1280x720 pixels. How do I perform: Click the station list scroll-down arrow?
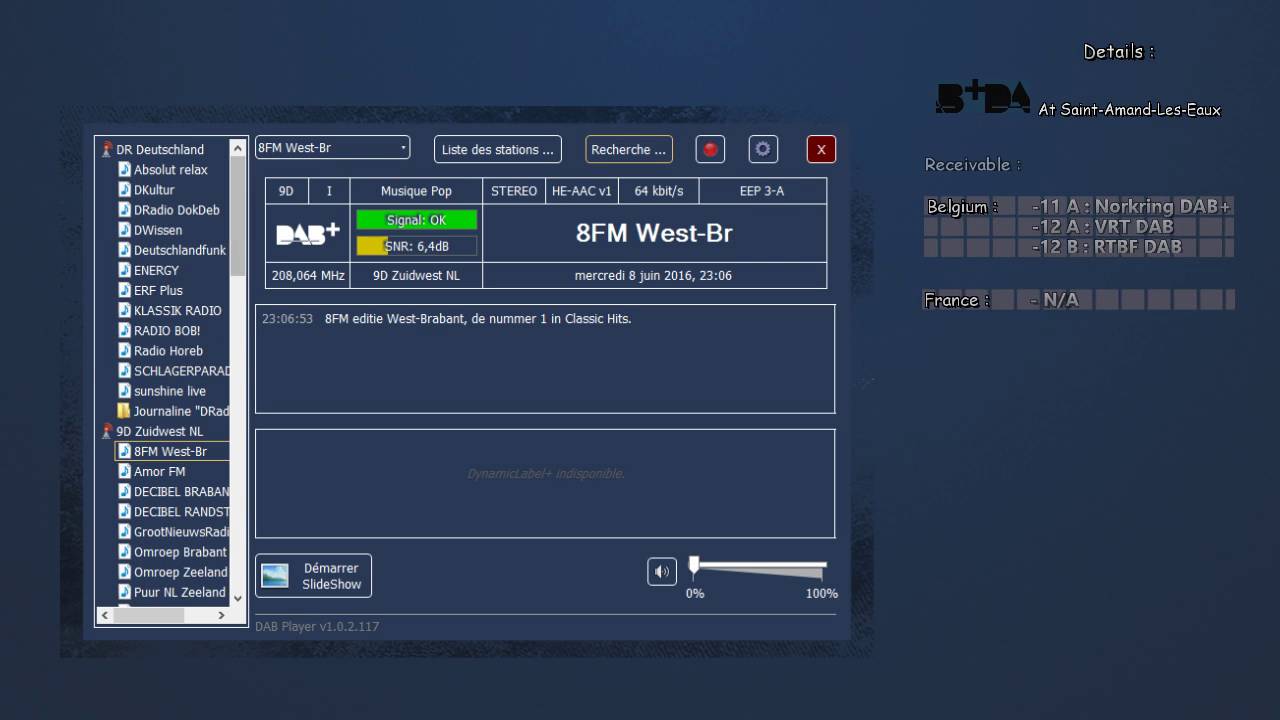click(238, 598)
